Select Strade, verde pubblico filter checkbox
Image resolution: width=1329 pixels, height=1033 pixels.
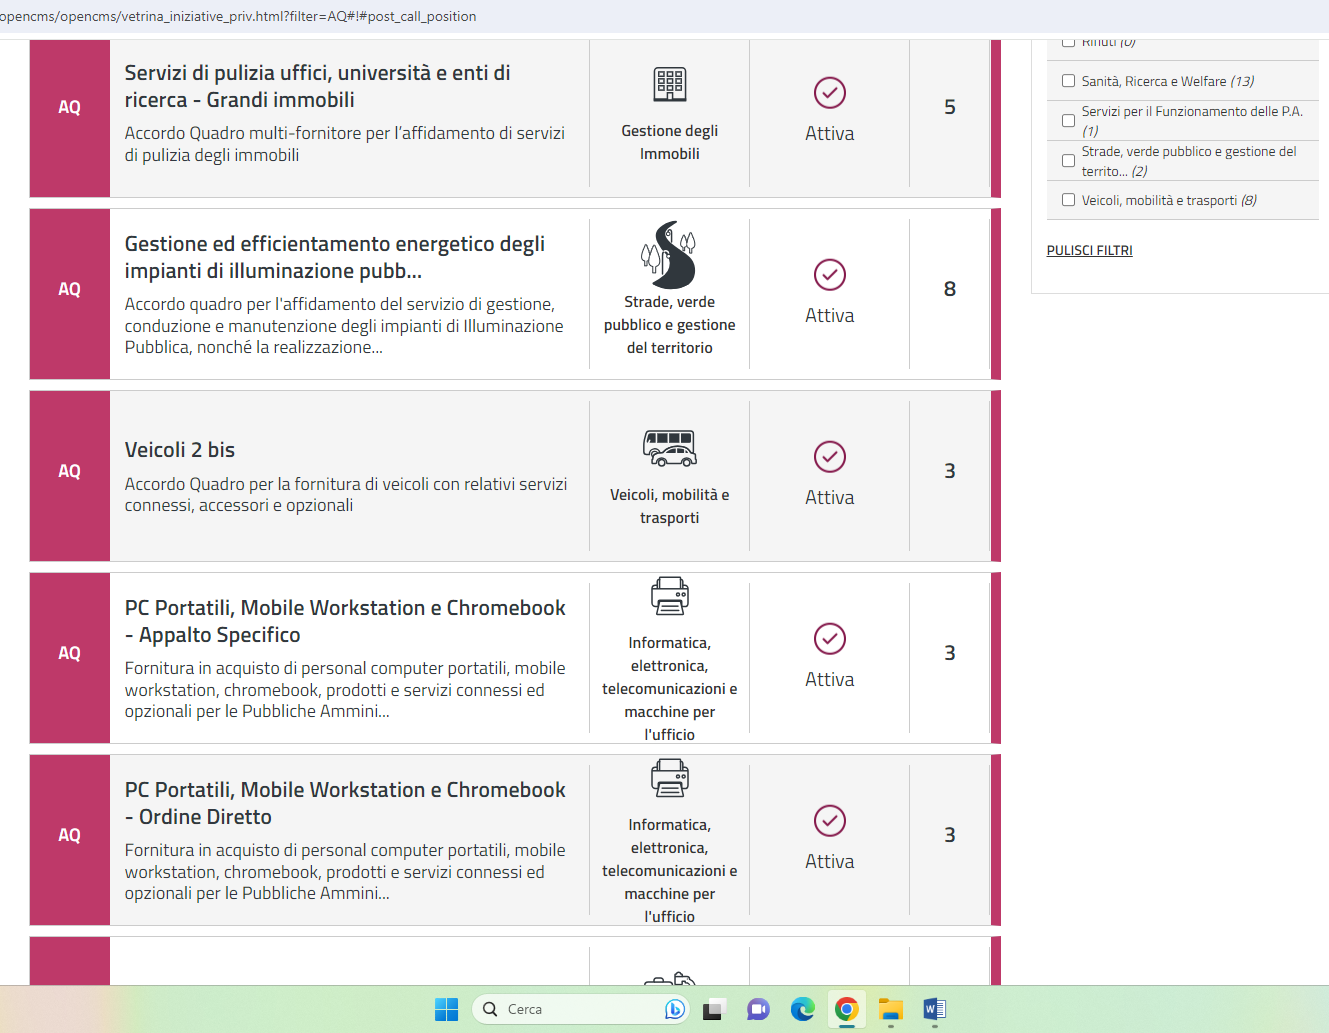(x=1068, y=161)
